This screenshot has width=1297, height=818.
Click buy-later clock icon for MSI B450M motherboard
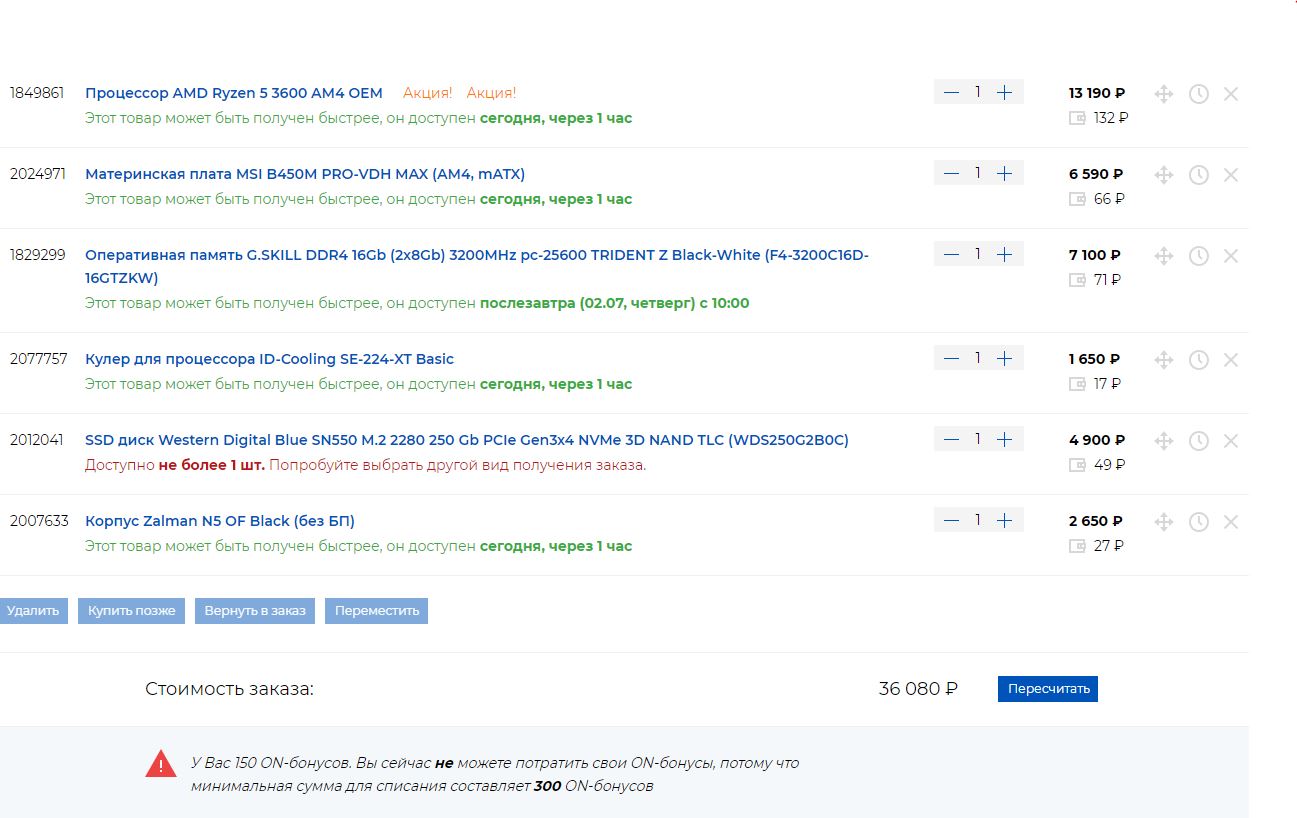pos(1199,175)
